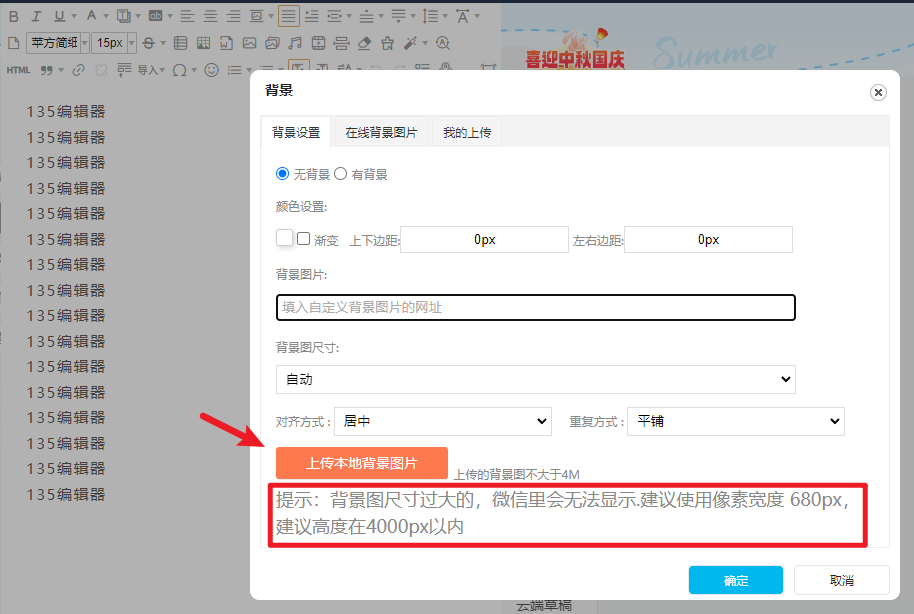Toggle bold formatting in the editor toolbar

click(13, 16)
